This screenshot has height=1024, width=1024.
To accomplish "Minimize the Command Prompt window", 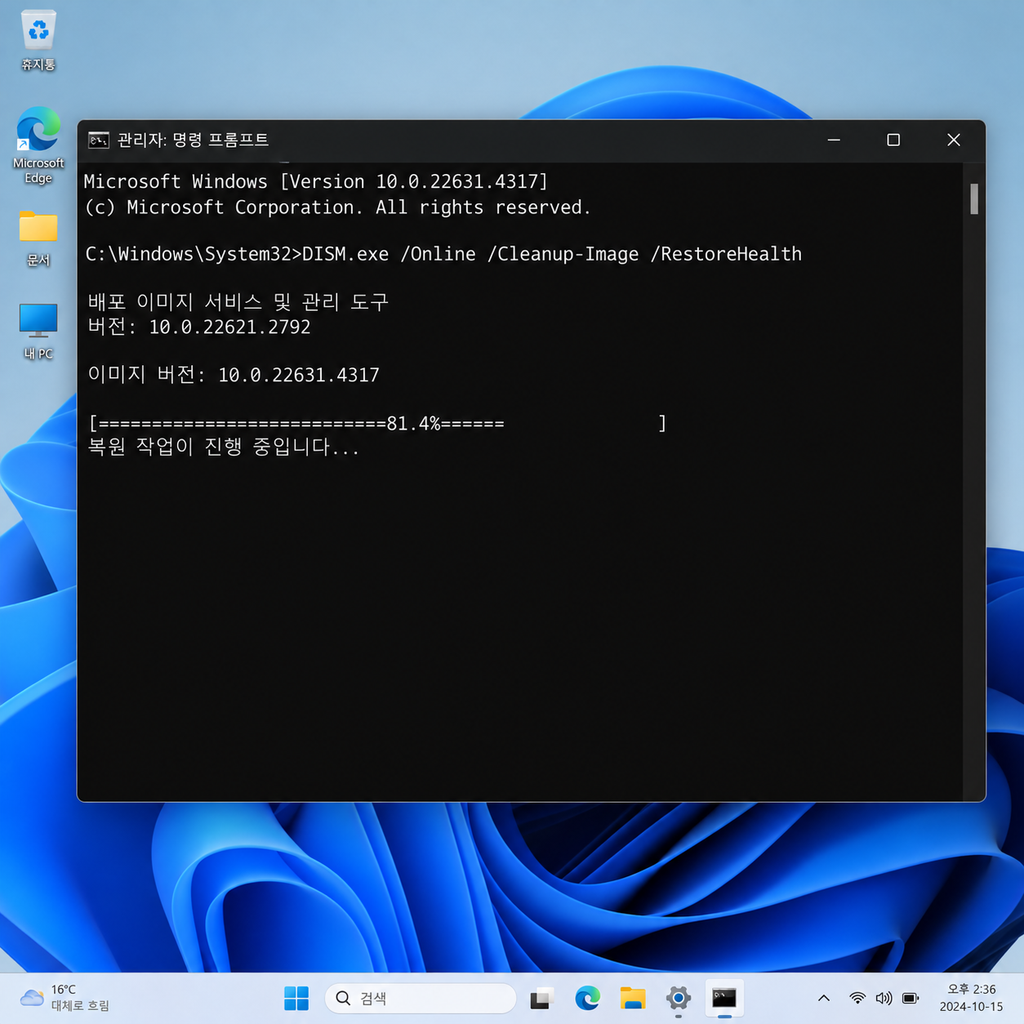I will click(834, 140).
